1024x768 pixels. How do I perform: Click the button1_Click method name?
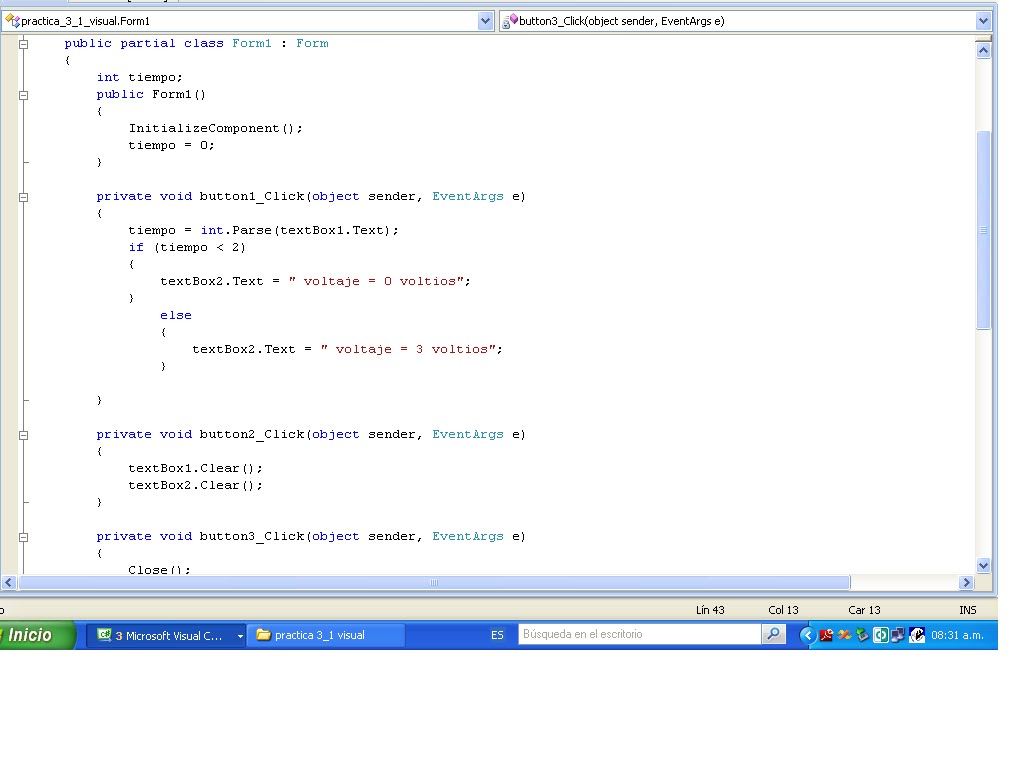pyautogui.click(x=252, y=196)
